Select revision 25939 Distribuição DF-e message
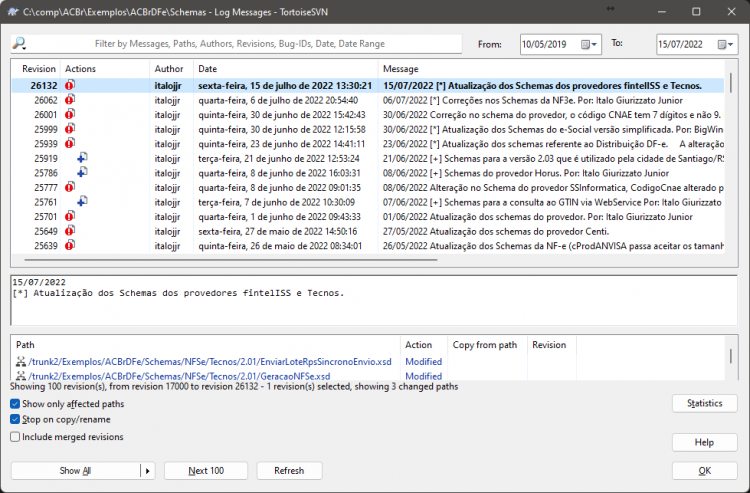The width and height of the screenshot is (750, 493). click(553, 144)
